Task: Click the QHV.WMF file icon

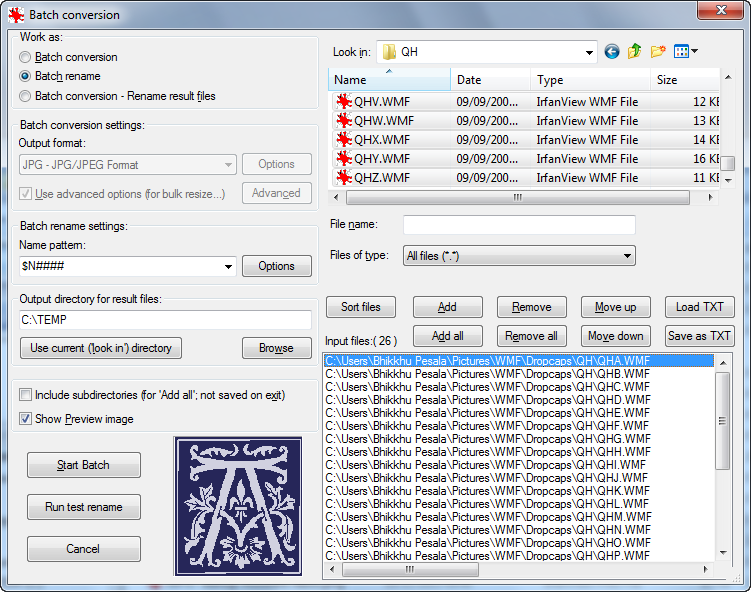Action: pyautogui.click(x=344, y=101)
